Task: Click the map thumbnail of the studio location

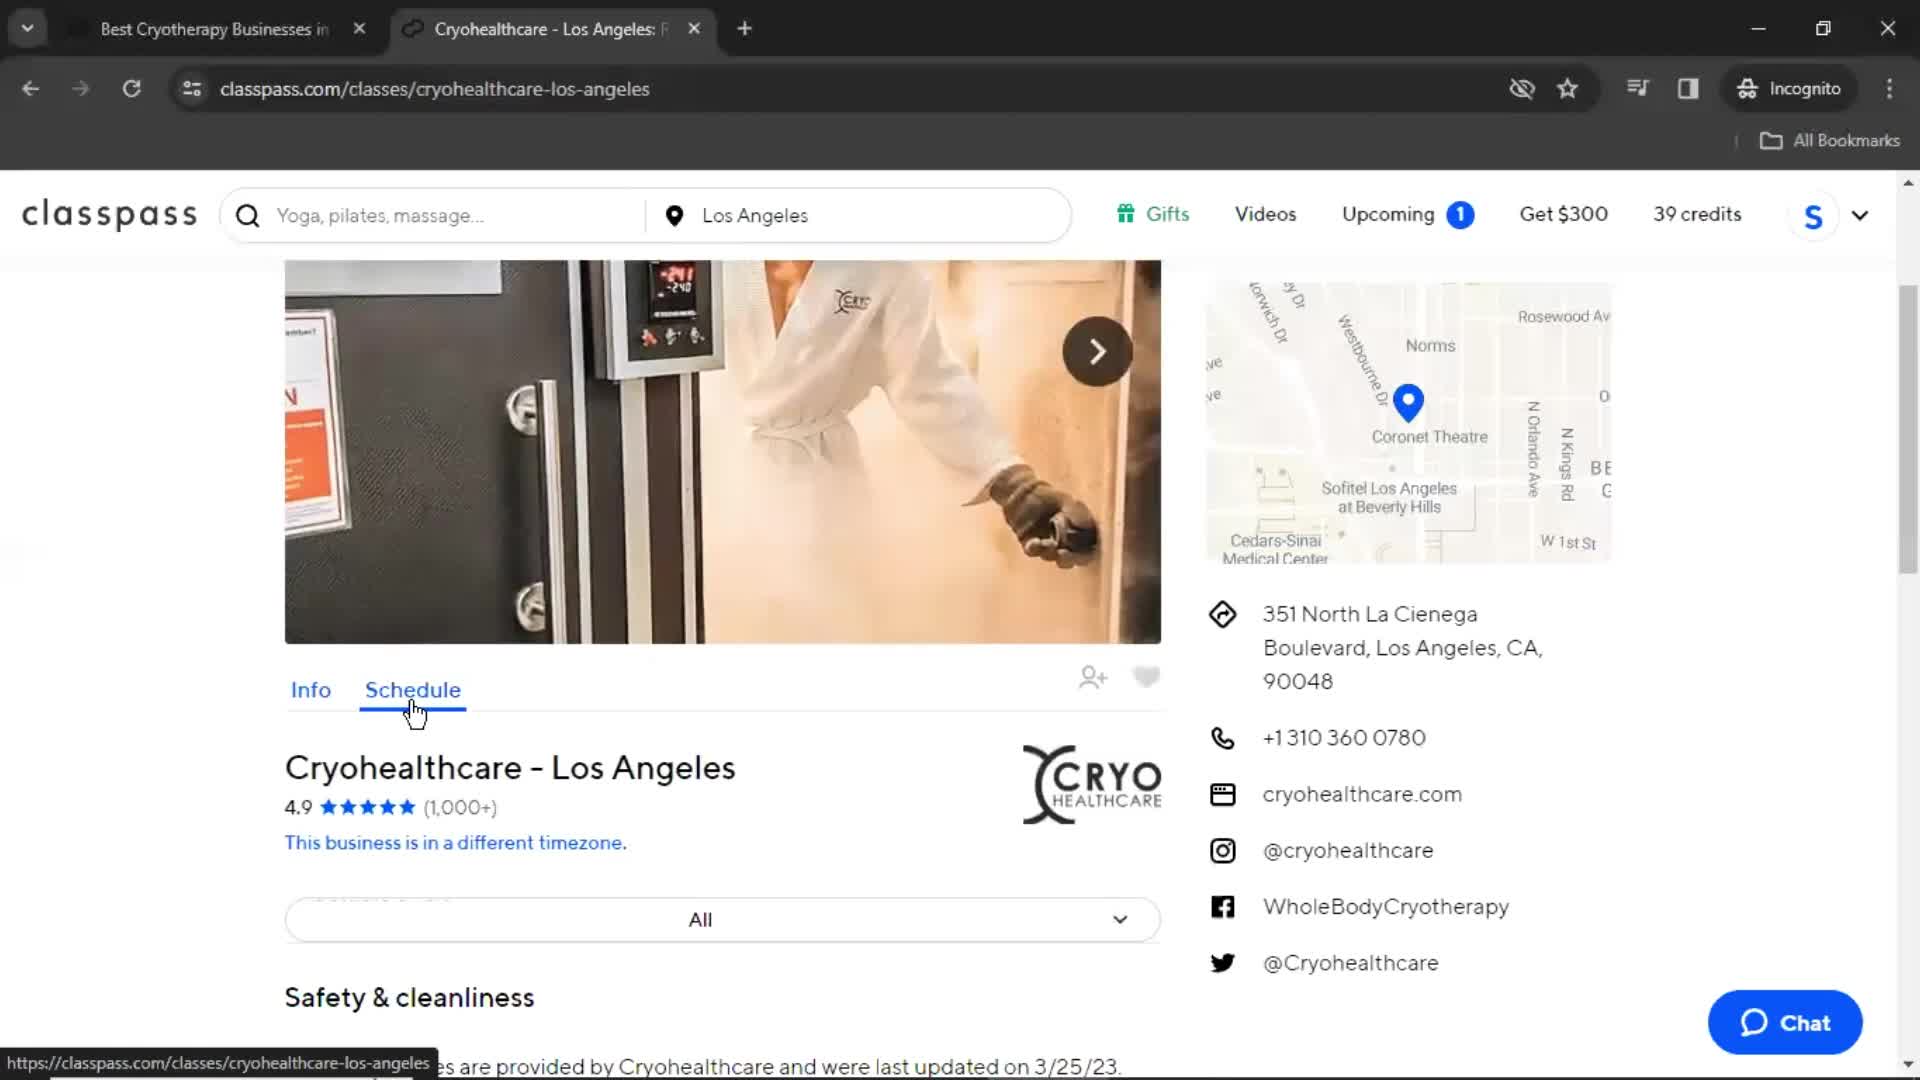Action: [1408, 423]
